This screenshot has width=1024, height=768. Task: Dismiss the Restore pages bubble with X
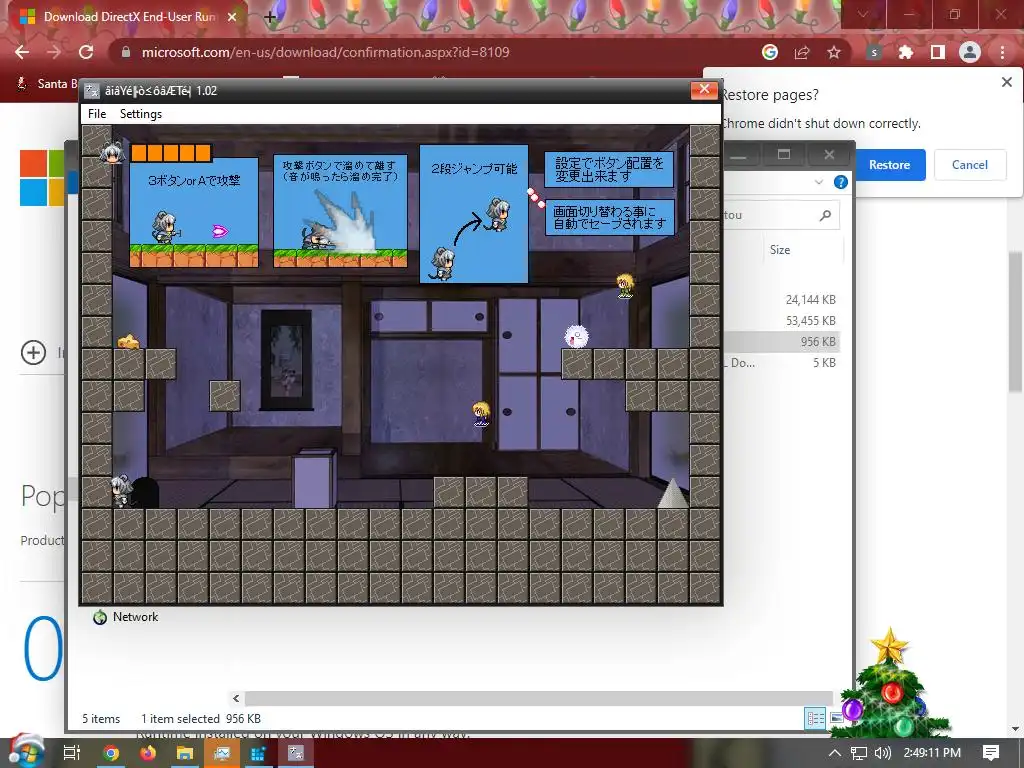point(1006,82)
